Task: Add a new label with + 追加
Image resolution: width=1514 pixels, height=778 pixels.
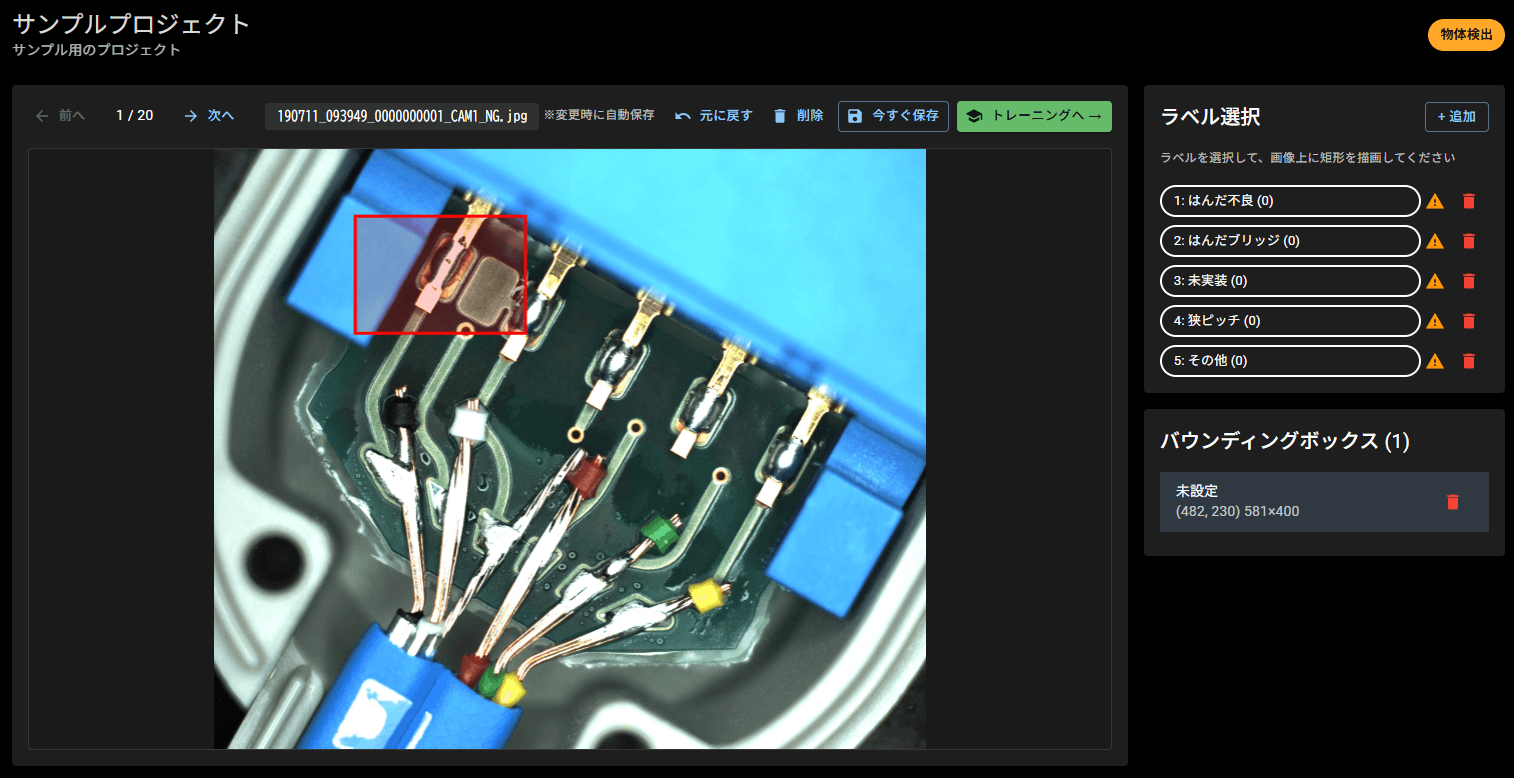Action: click(1456, 117)
